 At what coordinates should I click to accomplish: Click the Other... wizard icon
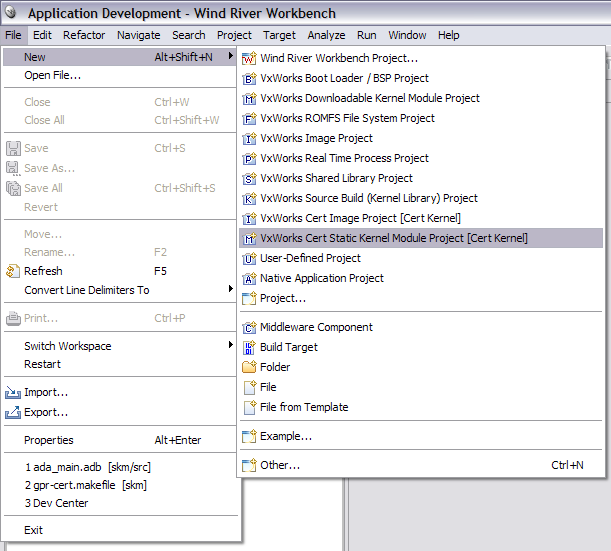[249, 465]
